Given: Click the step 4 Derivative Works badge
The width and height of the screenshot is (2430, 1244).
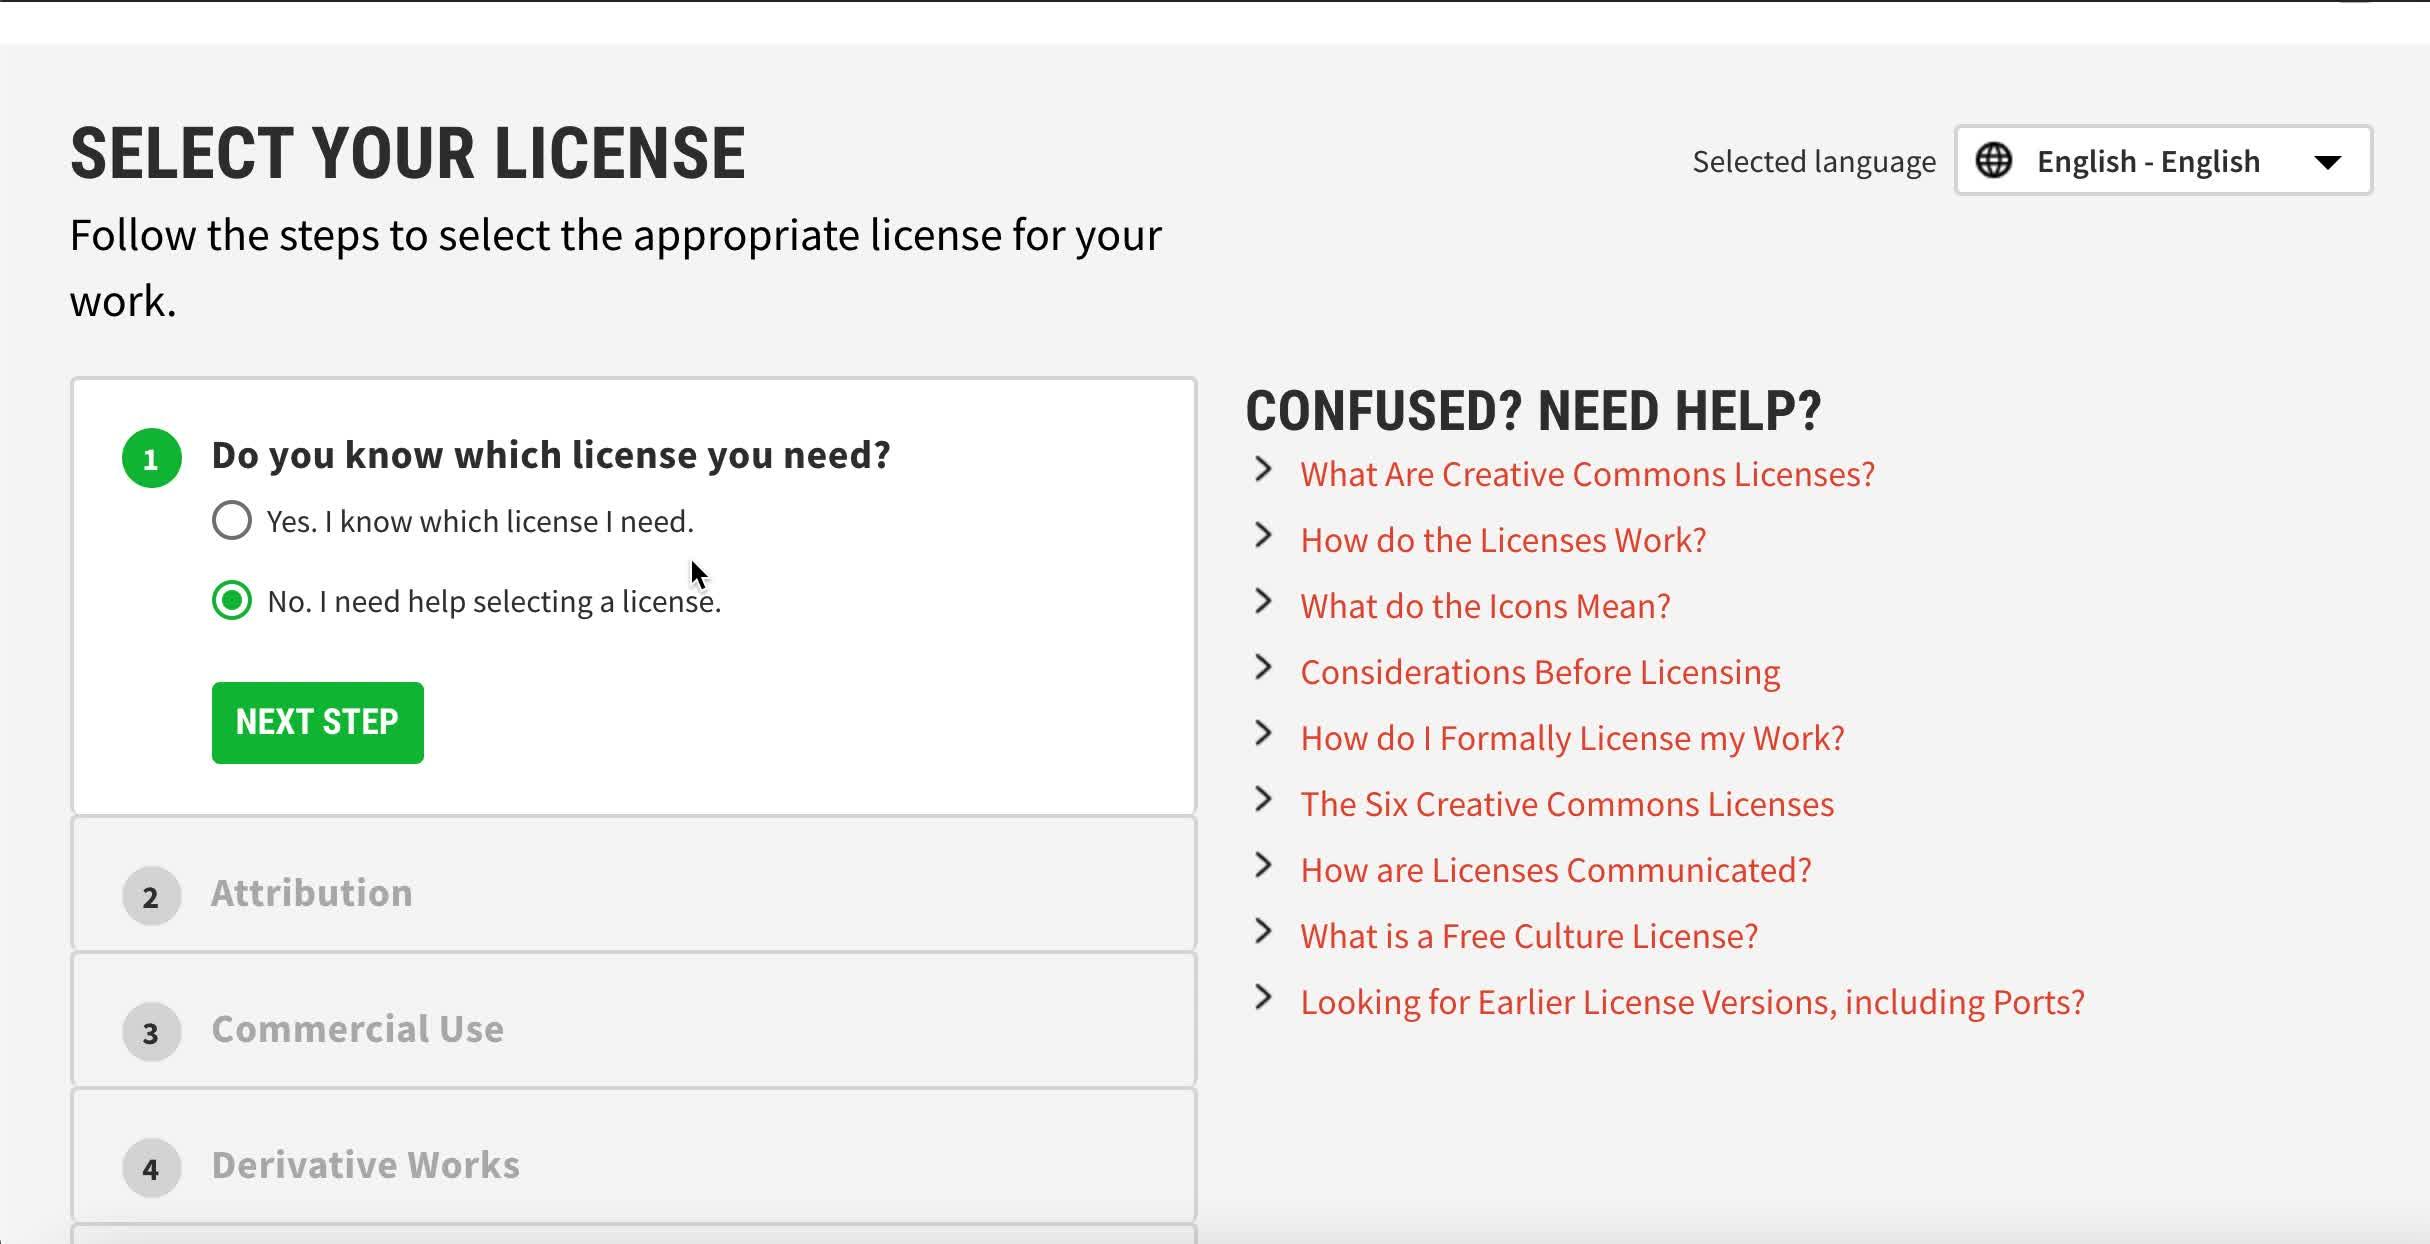Looking at the screenshot, I should pyautogui.click(x=151, y=1168).
